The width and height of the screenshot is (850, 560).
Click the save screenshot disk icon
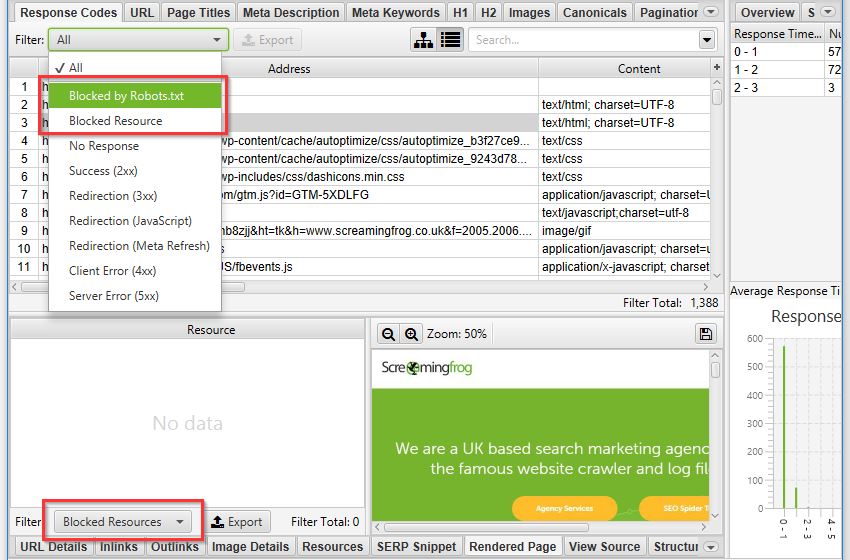pyautogui.click(x=707, y=333)
